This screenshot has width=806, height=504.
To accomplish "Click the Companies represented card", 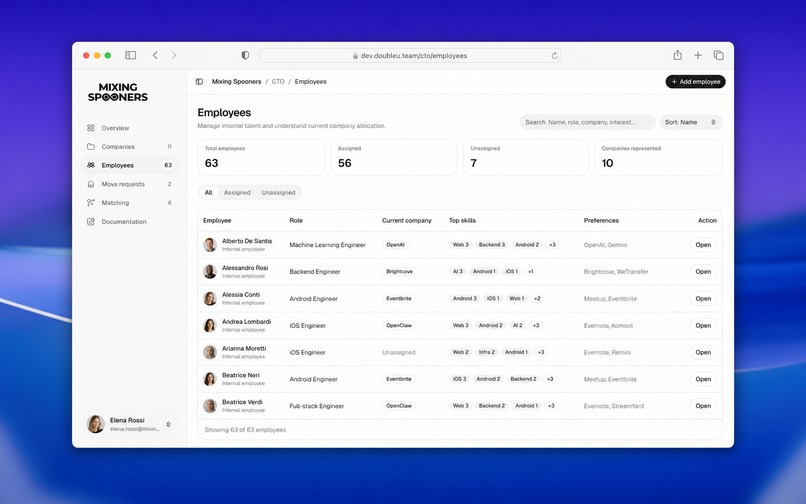I will [658, 157].
